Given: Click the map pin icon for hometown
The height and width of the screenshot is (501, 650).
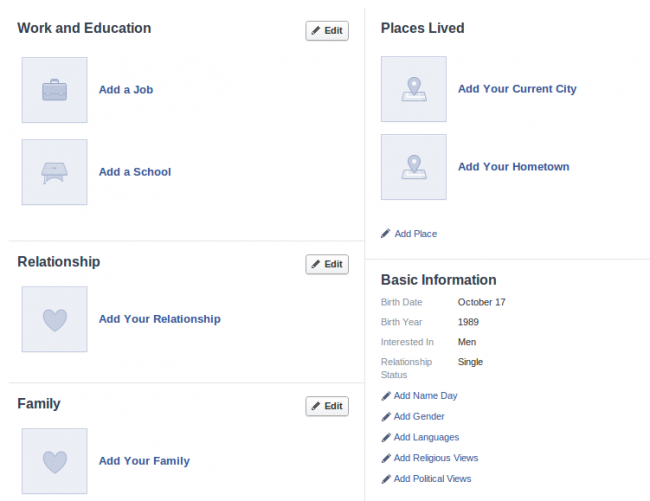Looking at the screenshot, I should click(x=414, y=167).
